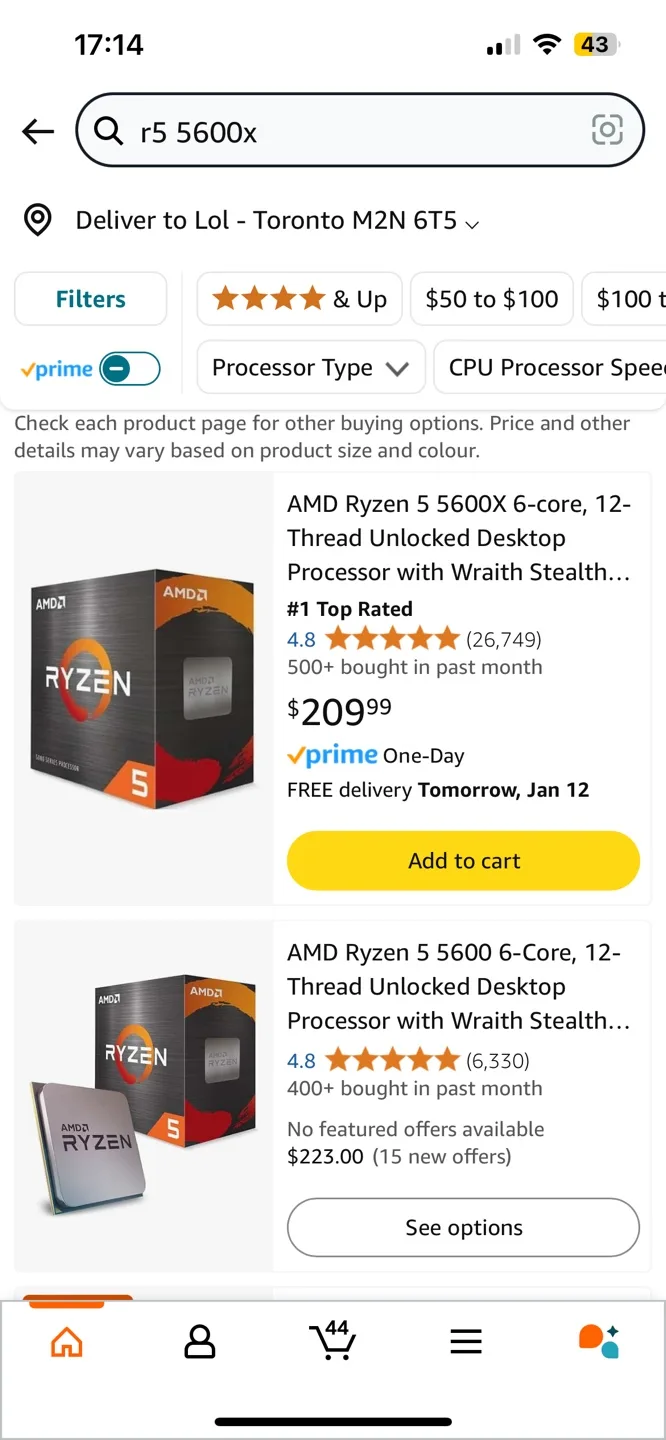Open the Ryzen 5 5600X product image
The height and width of the screenshot is (1440, 666).
144,688
